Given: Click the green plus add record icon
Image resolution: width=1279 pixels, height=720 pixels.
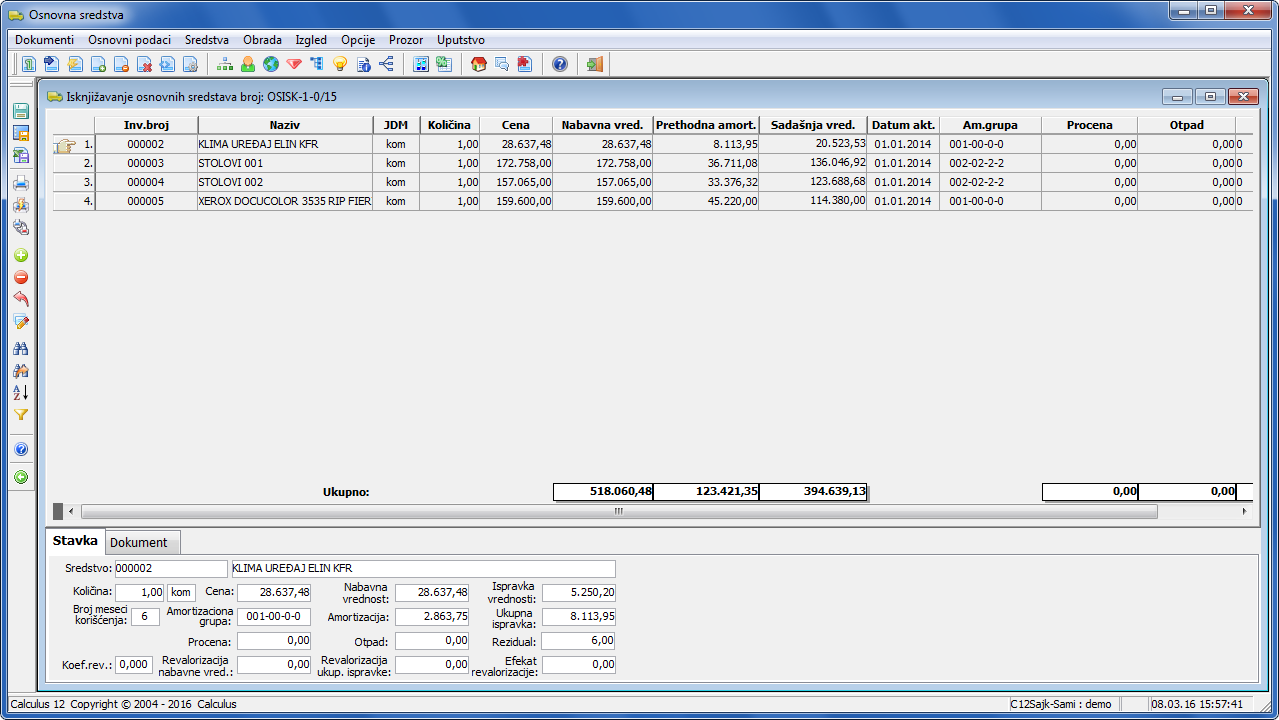Looking at the screenshot, I should point(21,256).
